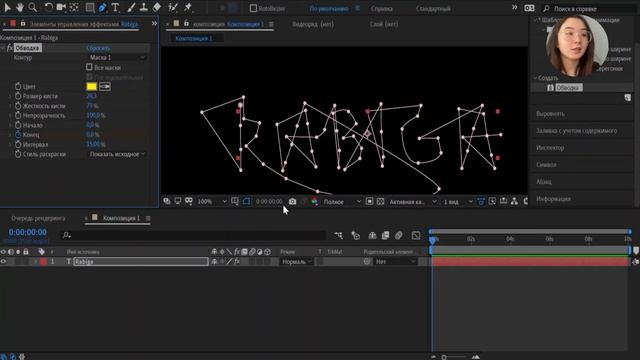Open the Контур 'Маска 1' dropdown
The image size is (640, 360).
coord(117,58)
